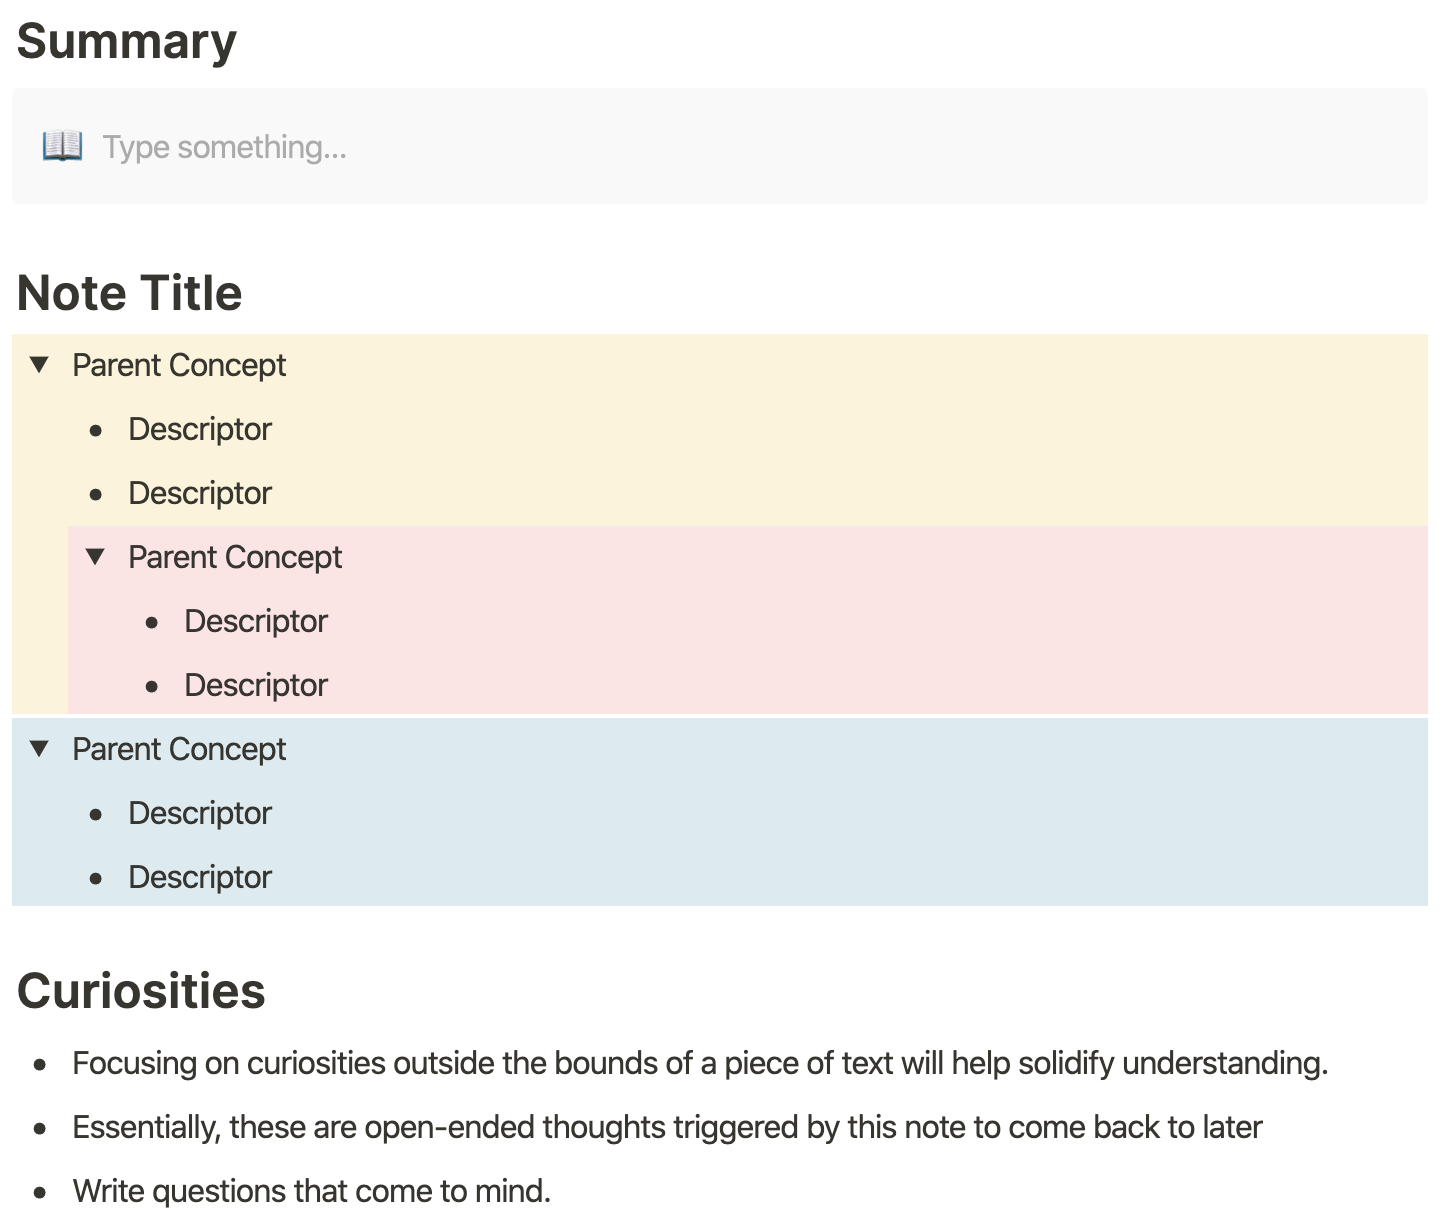Click the "Write questions that come to mind" bullet
The width and height of the screenshot is (1446, 1220).
[x=311, y=1191]
